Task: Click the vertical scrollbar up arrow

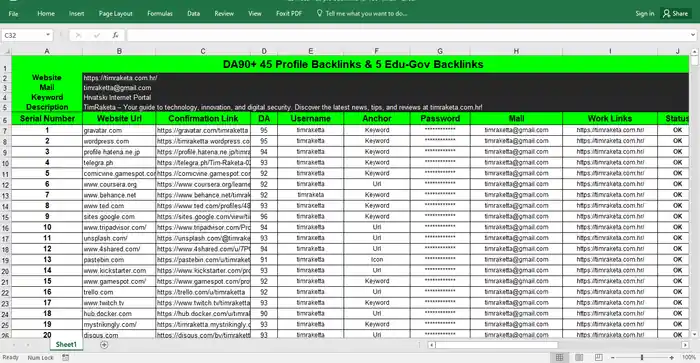Action: click(x=694, y=52)
